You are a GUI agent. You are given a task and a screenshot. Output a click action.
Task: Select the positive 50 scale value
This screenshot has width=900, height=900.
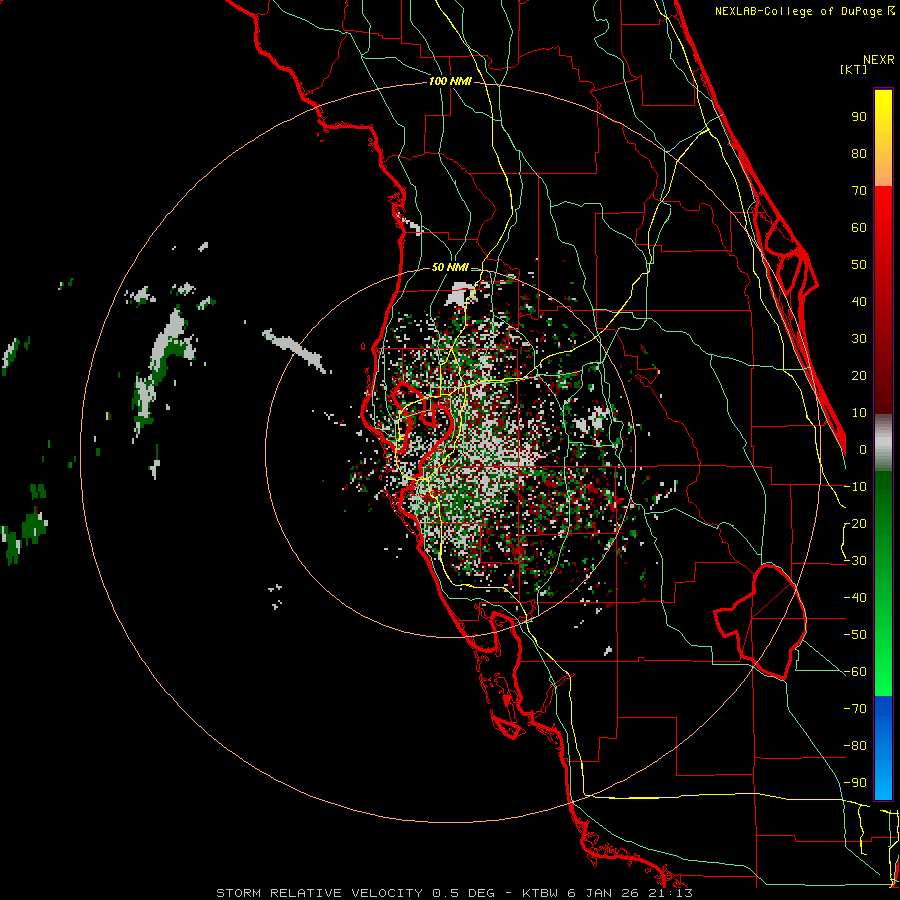point(859,265)
